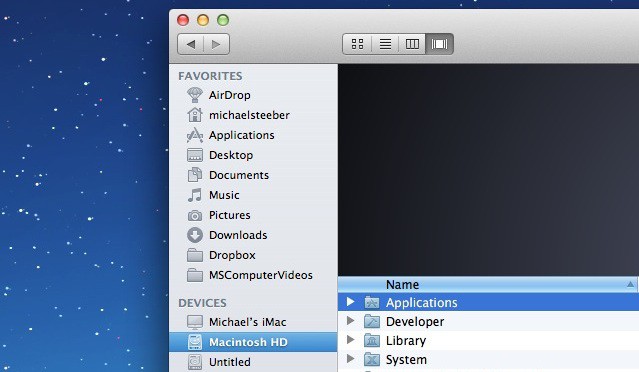The image size is (639, 372).
Task: Select Developer name in file list
Action: [x=415, y=322]
